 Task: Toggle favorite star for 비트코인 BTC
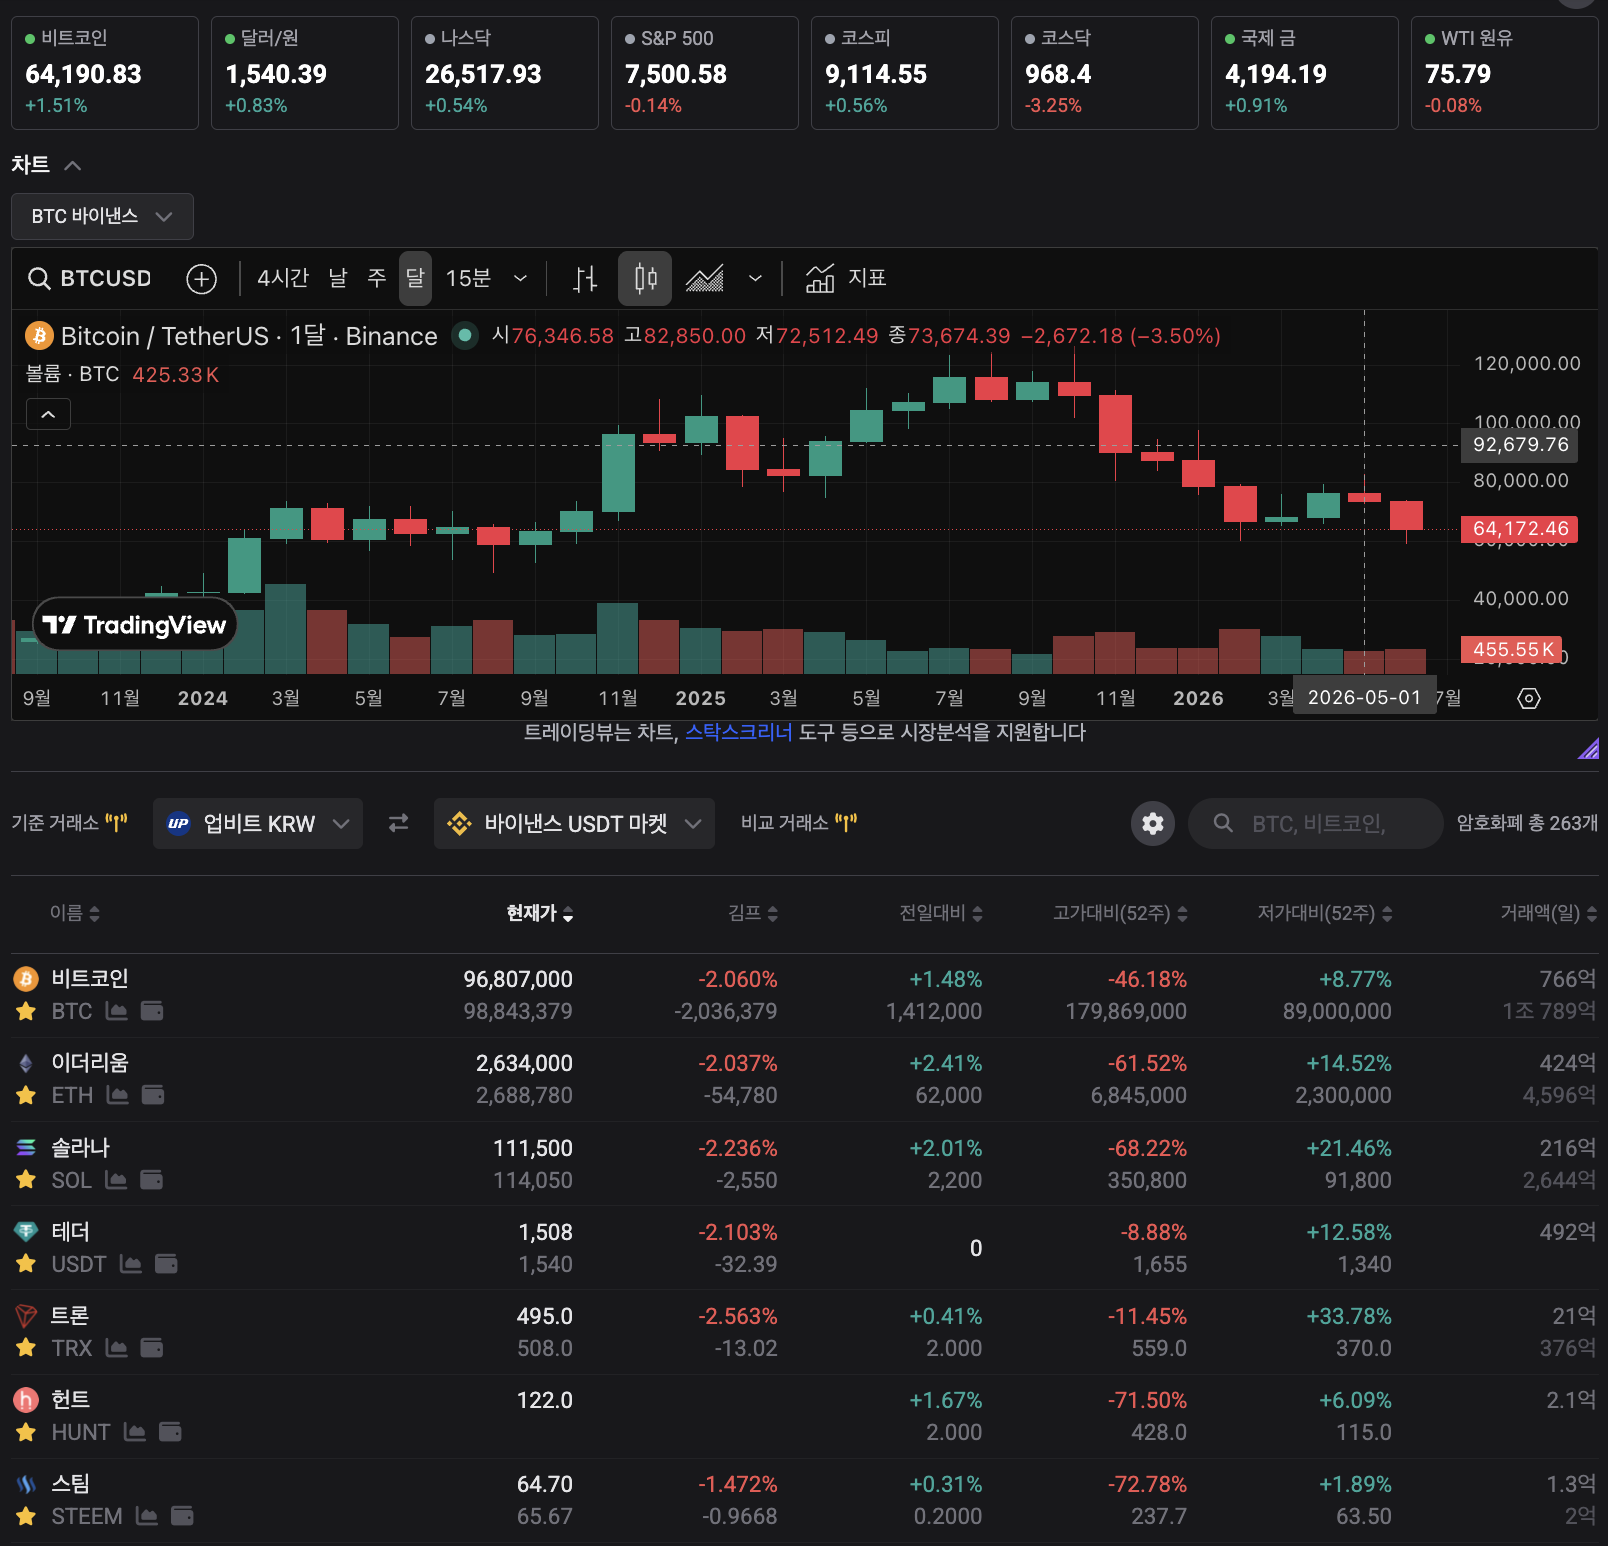26,1011
